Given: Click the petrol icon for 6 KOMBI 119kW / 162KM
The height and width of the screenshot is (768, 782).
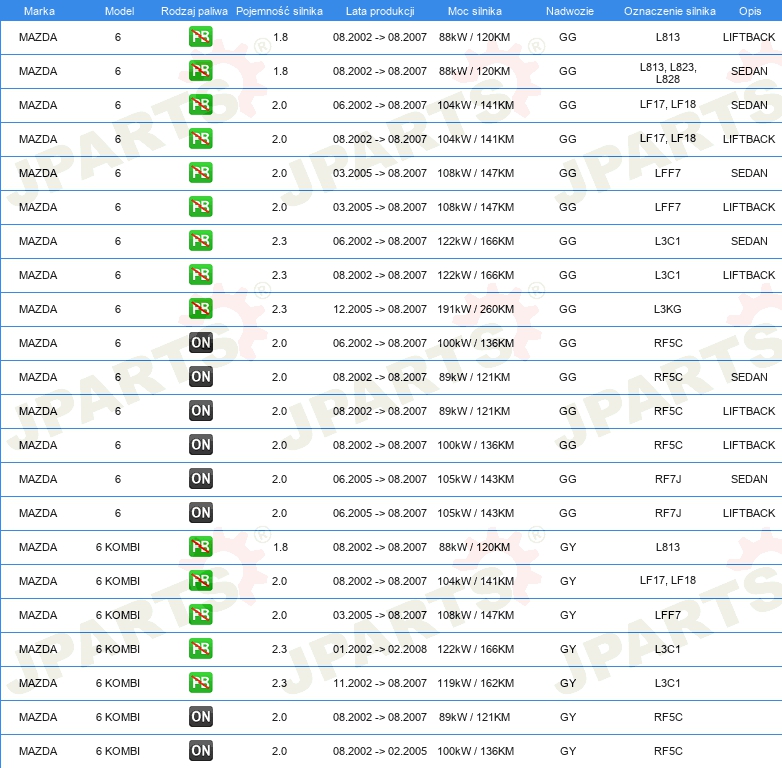Looking at the screenshot, I should (x=200, y=683).
